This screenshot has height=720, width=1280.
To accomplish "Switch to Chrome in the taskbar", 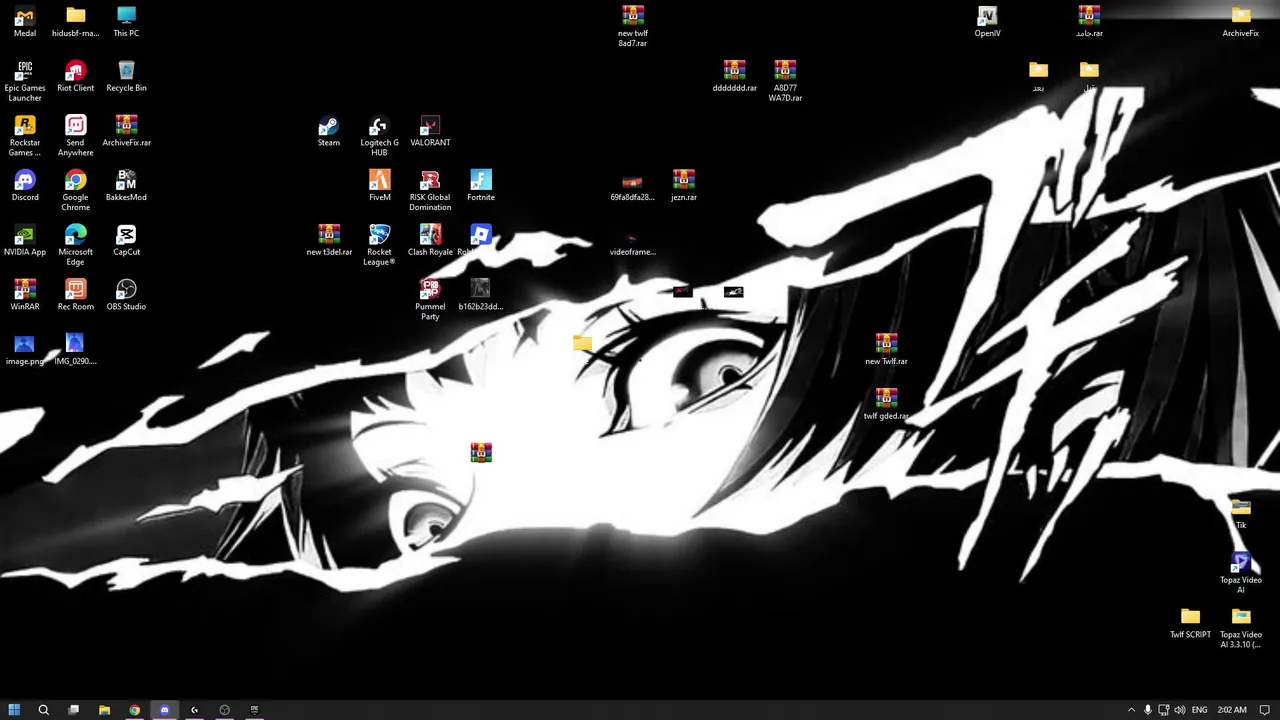I will point(134,710).
